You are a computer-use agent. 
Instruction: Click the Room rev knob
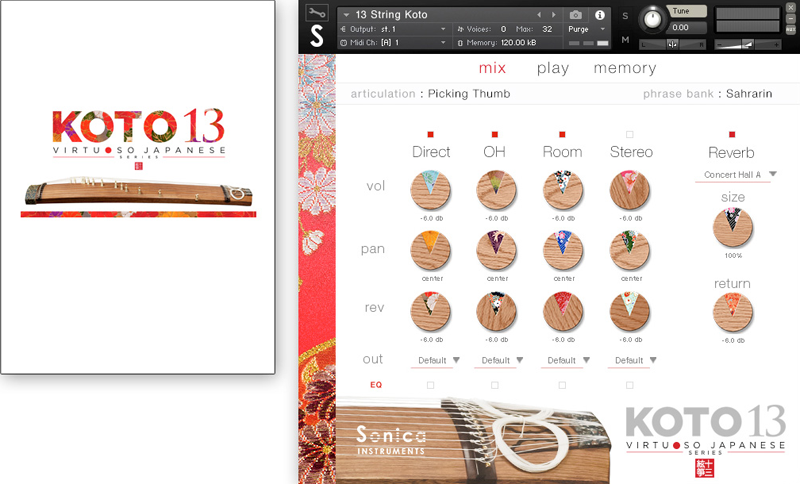563,312
